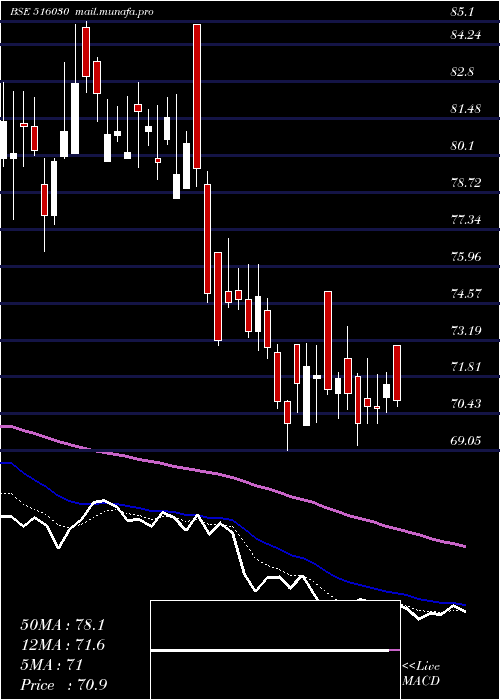500x700 pixels.
Task: Click the mail.munafa.pro source text
Action: coord(113,12)
